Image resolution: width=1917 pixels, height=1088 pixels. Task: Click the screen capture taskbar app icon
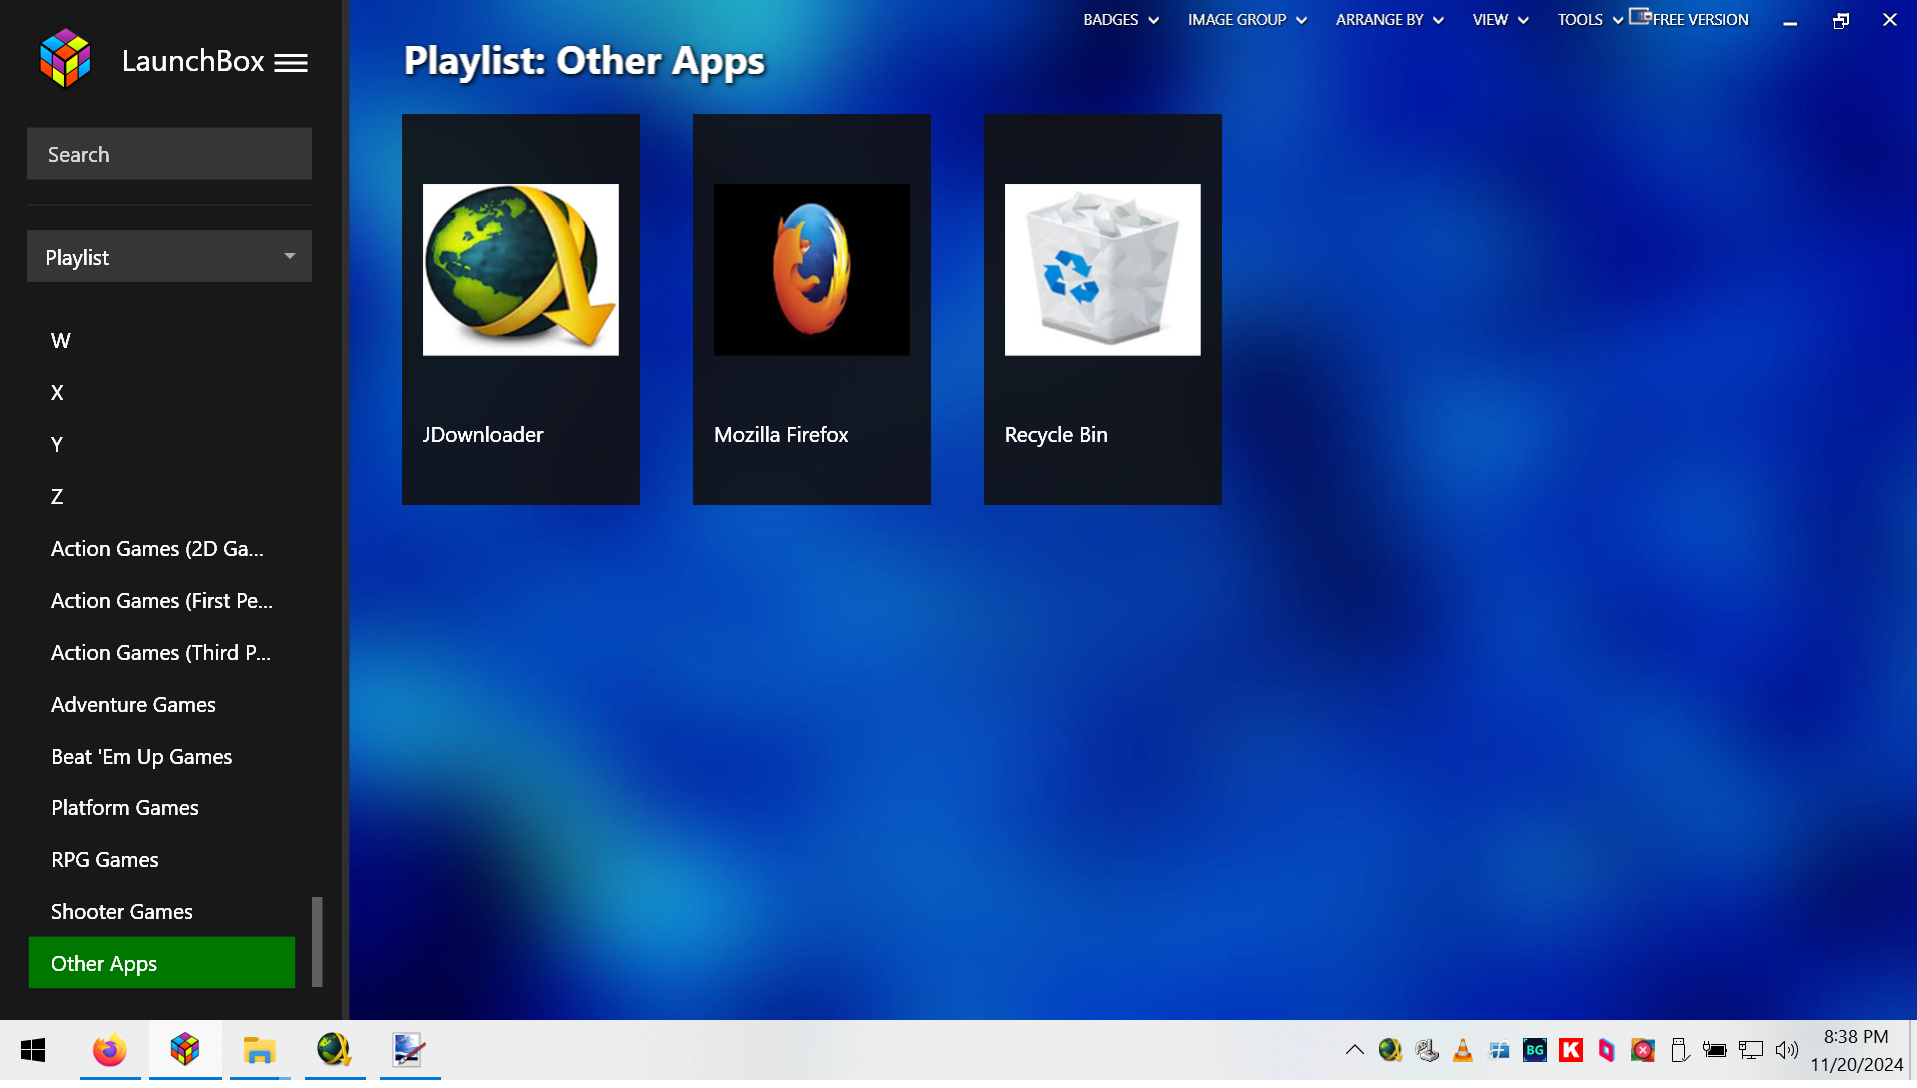tap(409, 1051)
